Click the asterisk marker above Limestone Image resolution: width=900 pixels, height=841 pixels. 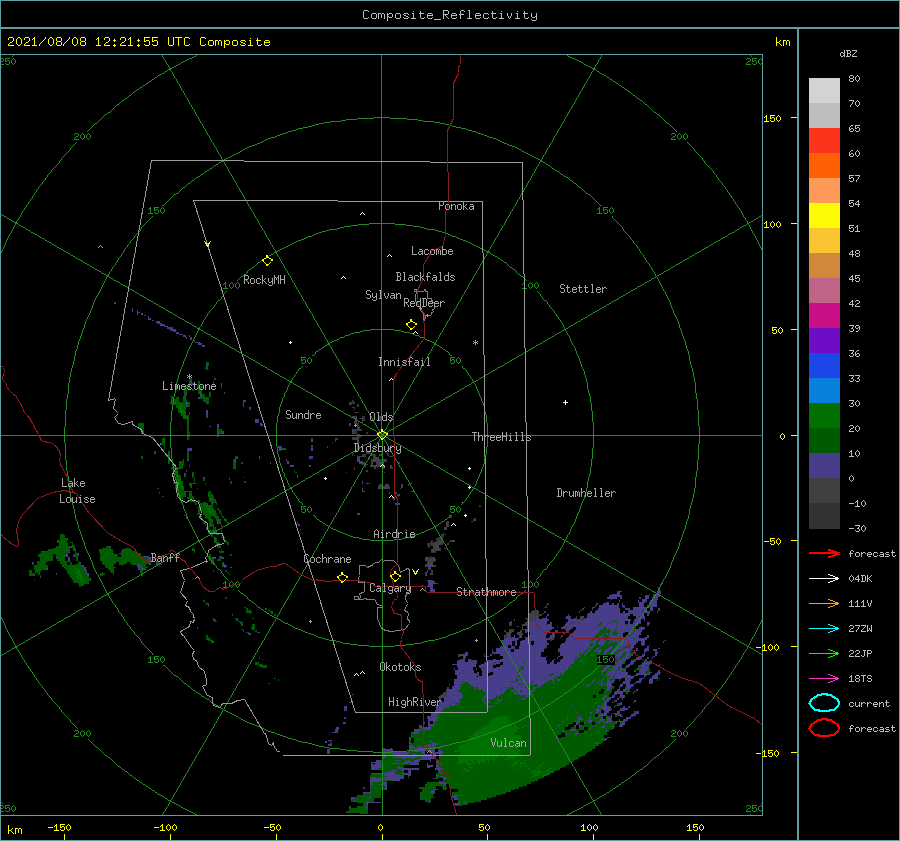189,377
